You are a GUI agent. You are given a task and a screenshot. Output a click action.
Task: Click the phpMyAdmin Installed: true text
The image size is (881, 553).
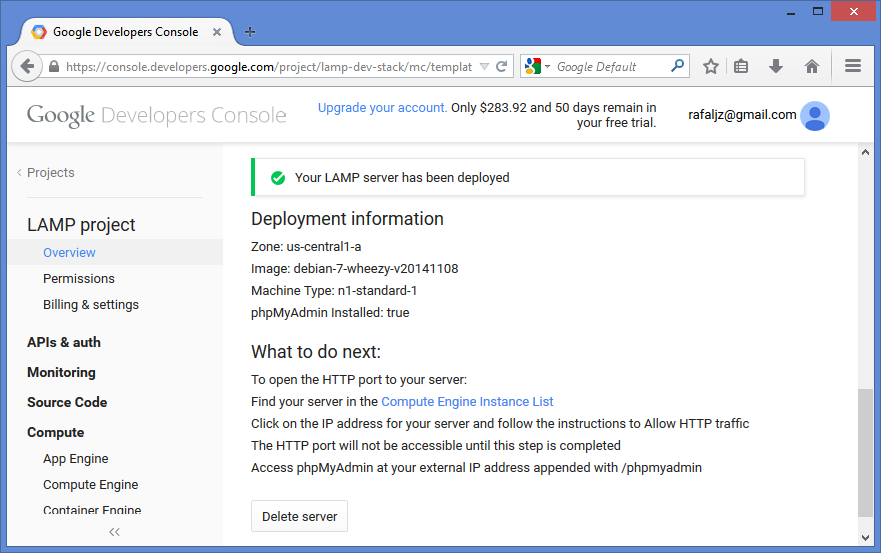coord(330,312)
